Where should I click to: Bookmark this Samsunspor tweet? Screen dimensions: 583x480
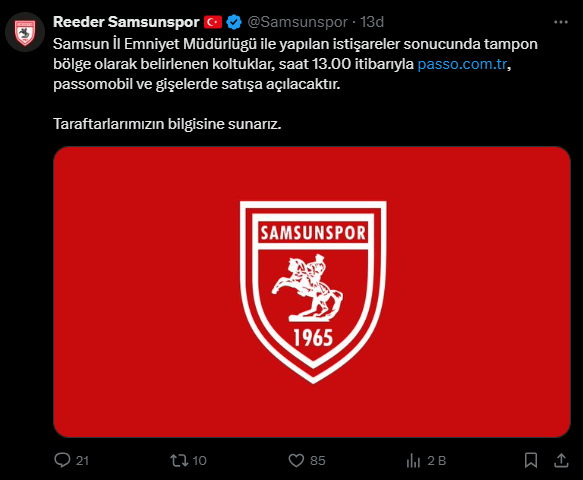click(x=531, y=460)
